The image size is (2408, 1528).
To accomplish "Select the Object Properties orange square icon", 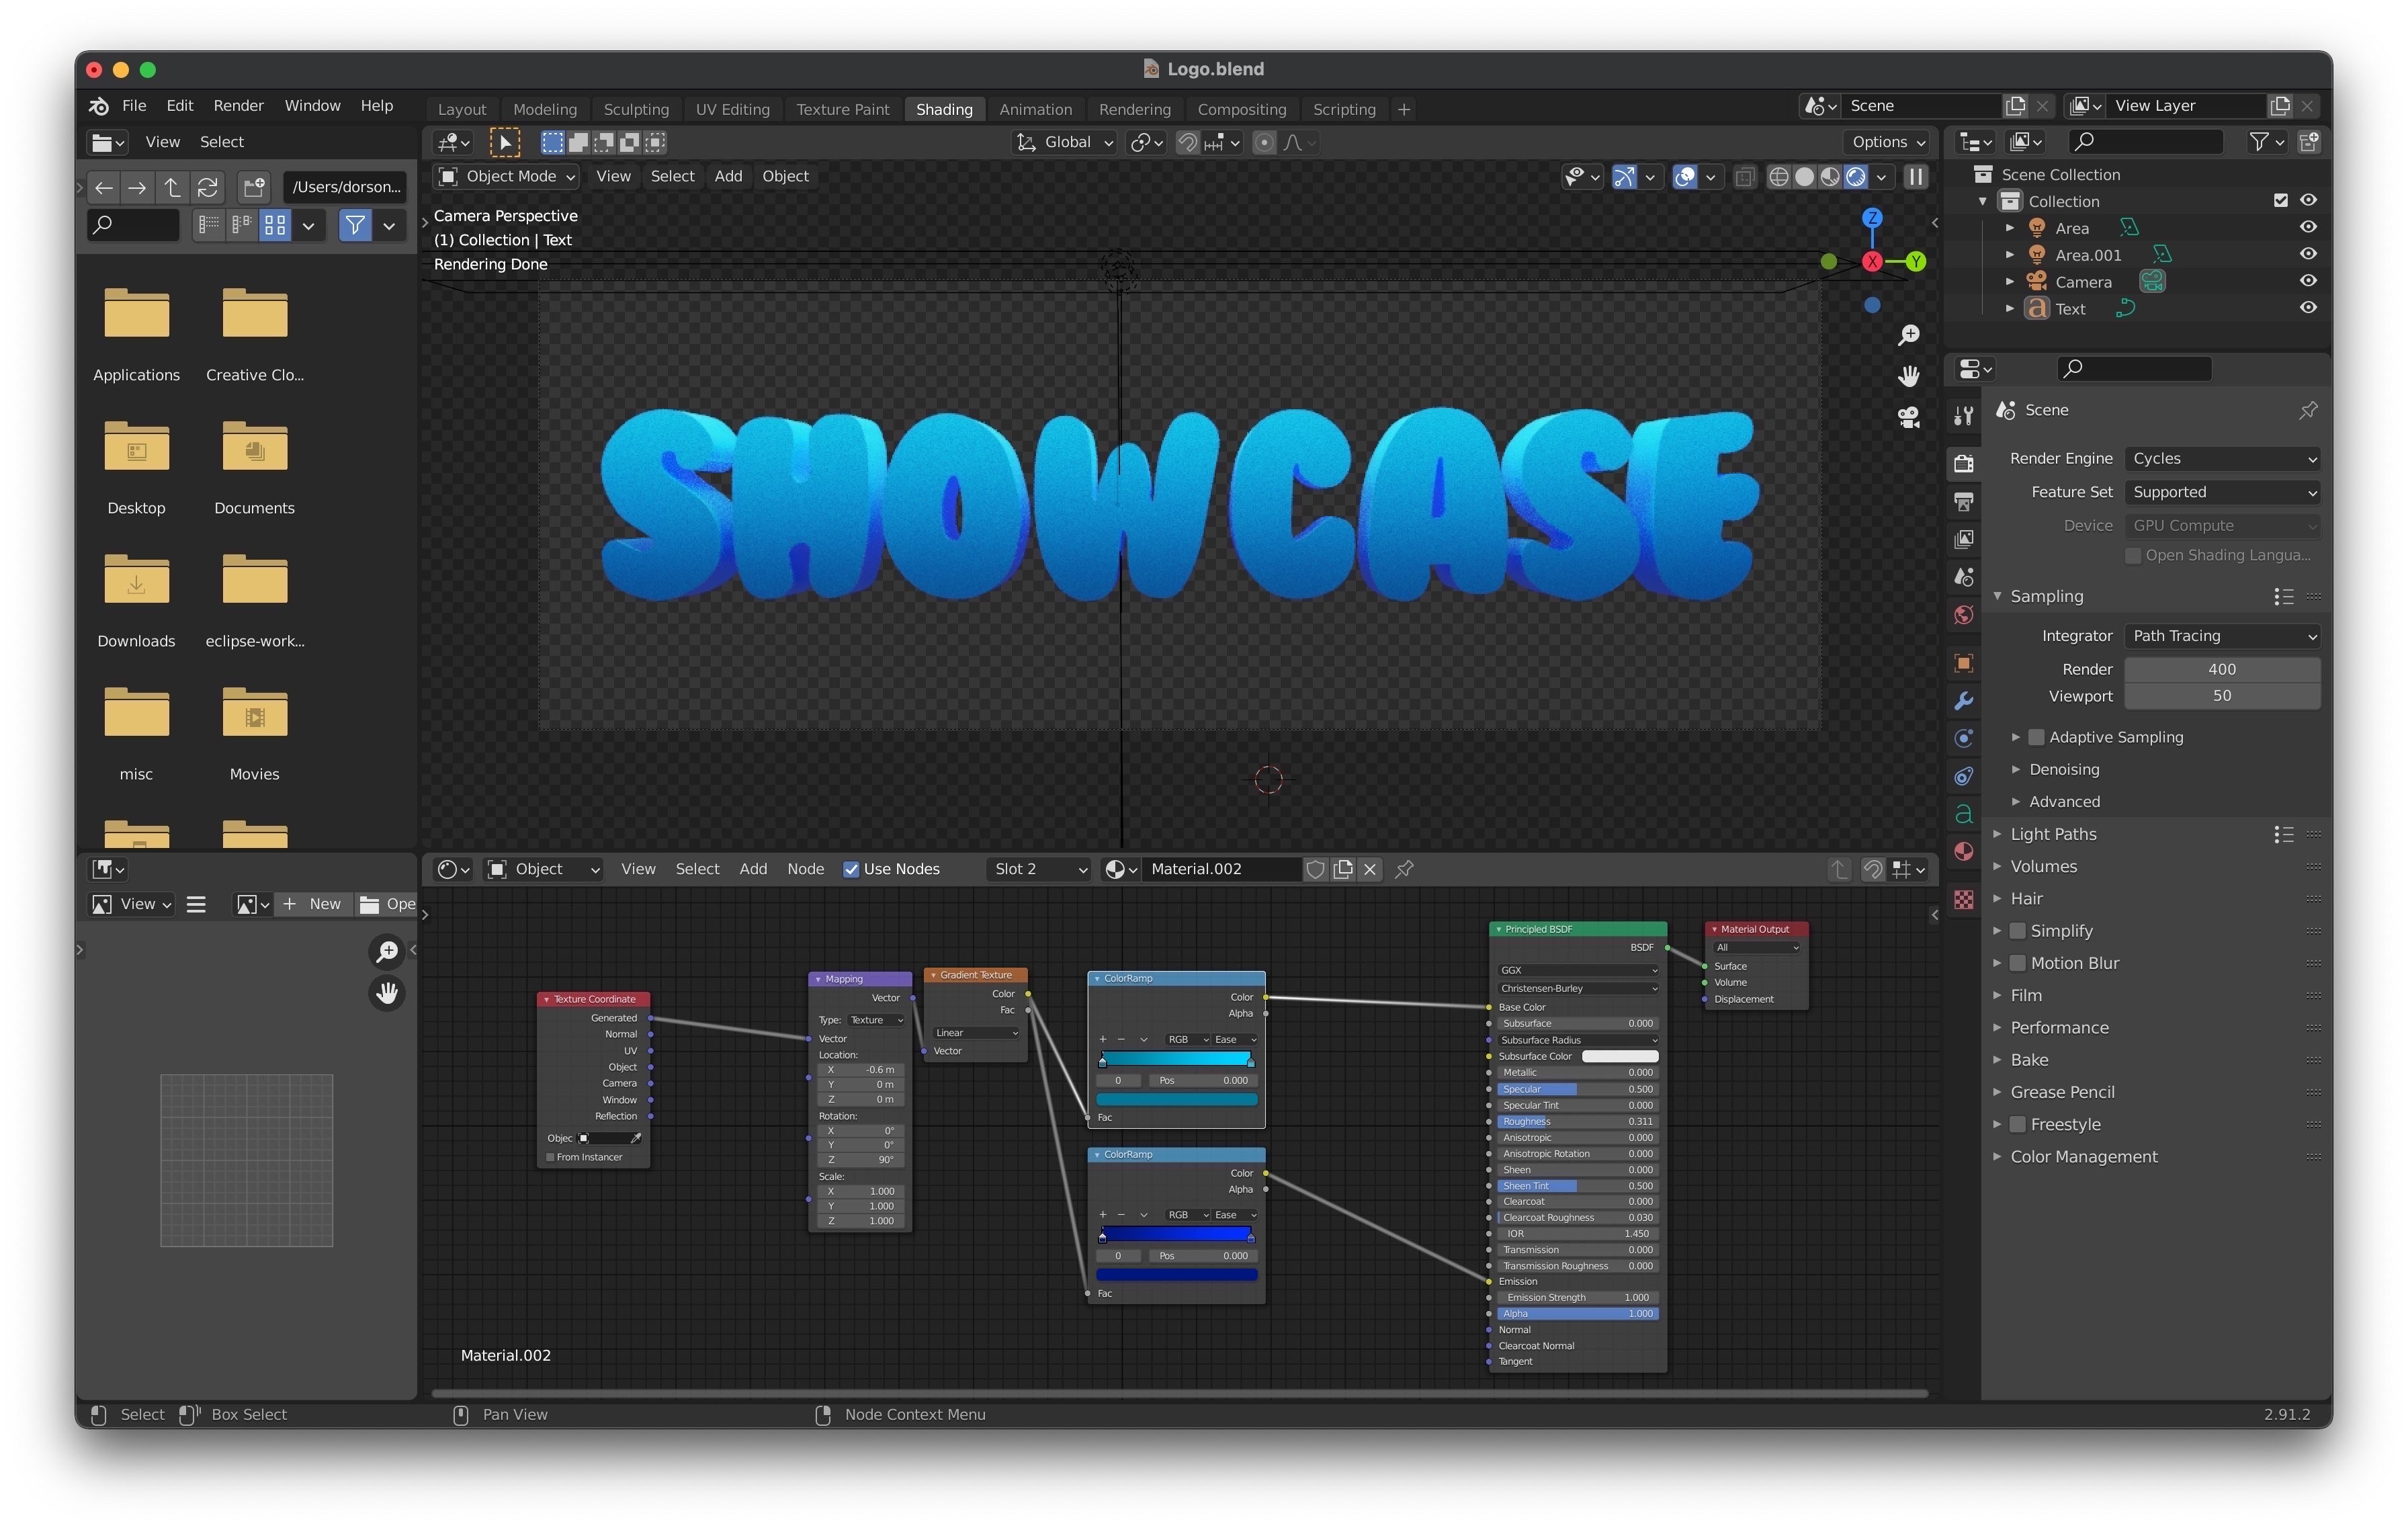I will [x=1963, y=662].
